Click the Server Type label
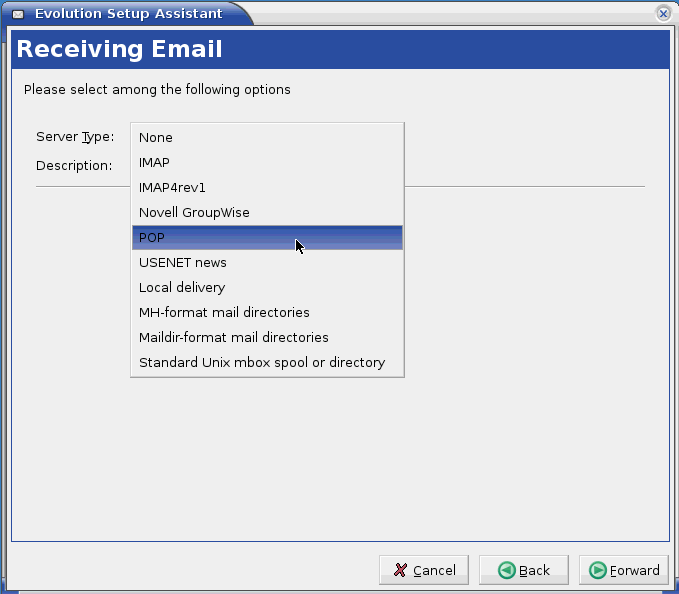 [75, 137]
